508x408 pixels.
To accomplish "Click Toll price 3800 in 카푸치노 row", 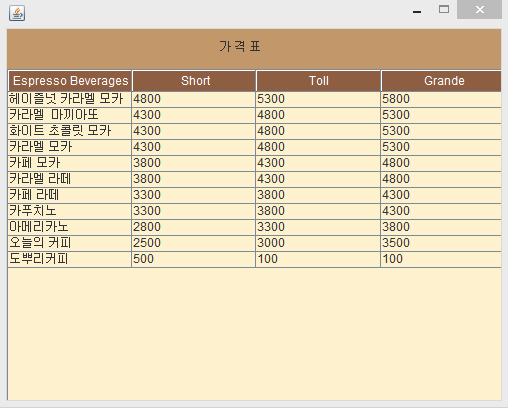I will pyautogui.click(x=318, y=211).
